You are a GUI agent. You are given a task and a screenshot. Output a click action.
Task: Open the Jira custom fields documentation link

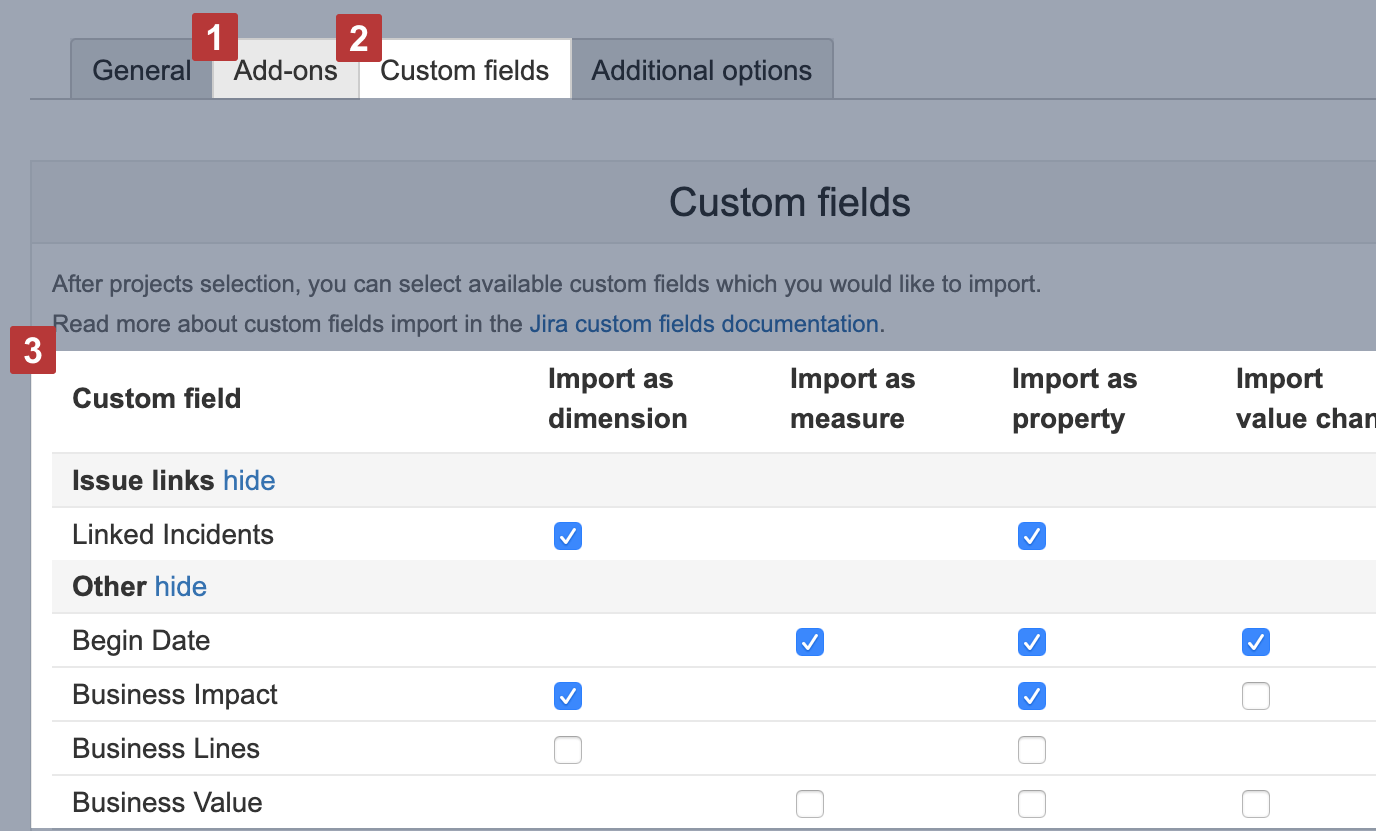coord(703,324)
